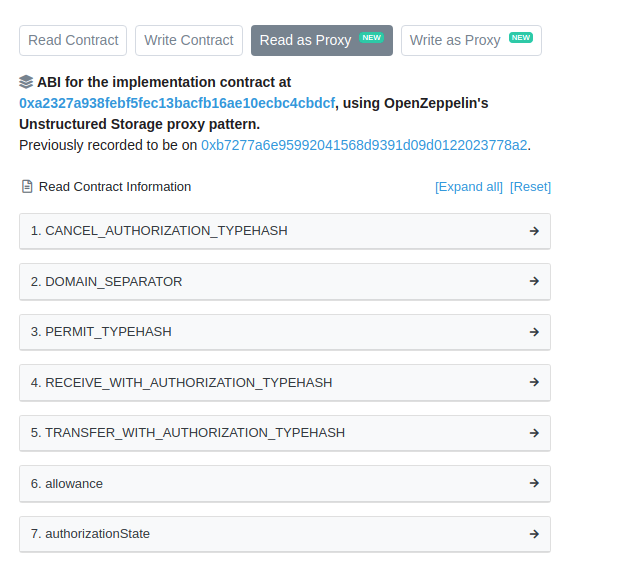Expand the 5. TRANSFER_WITH_AUTHORIZATION_TYPEHASH section
This screenshot has height=570, width=634.
285,433
